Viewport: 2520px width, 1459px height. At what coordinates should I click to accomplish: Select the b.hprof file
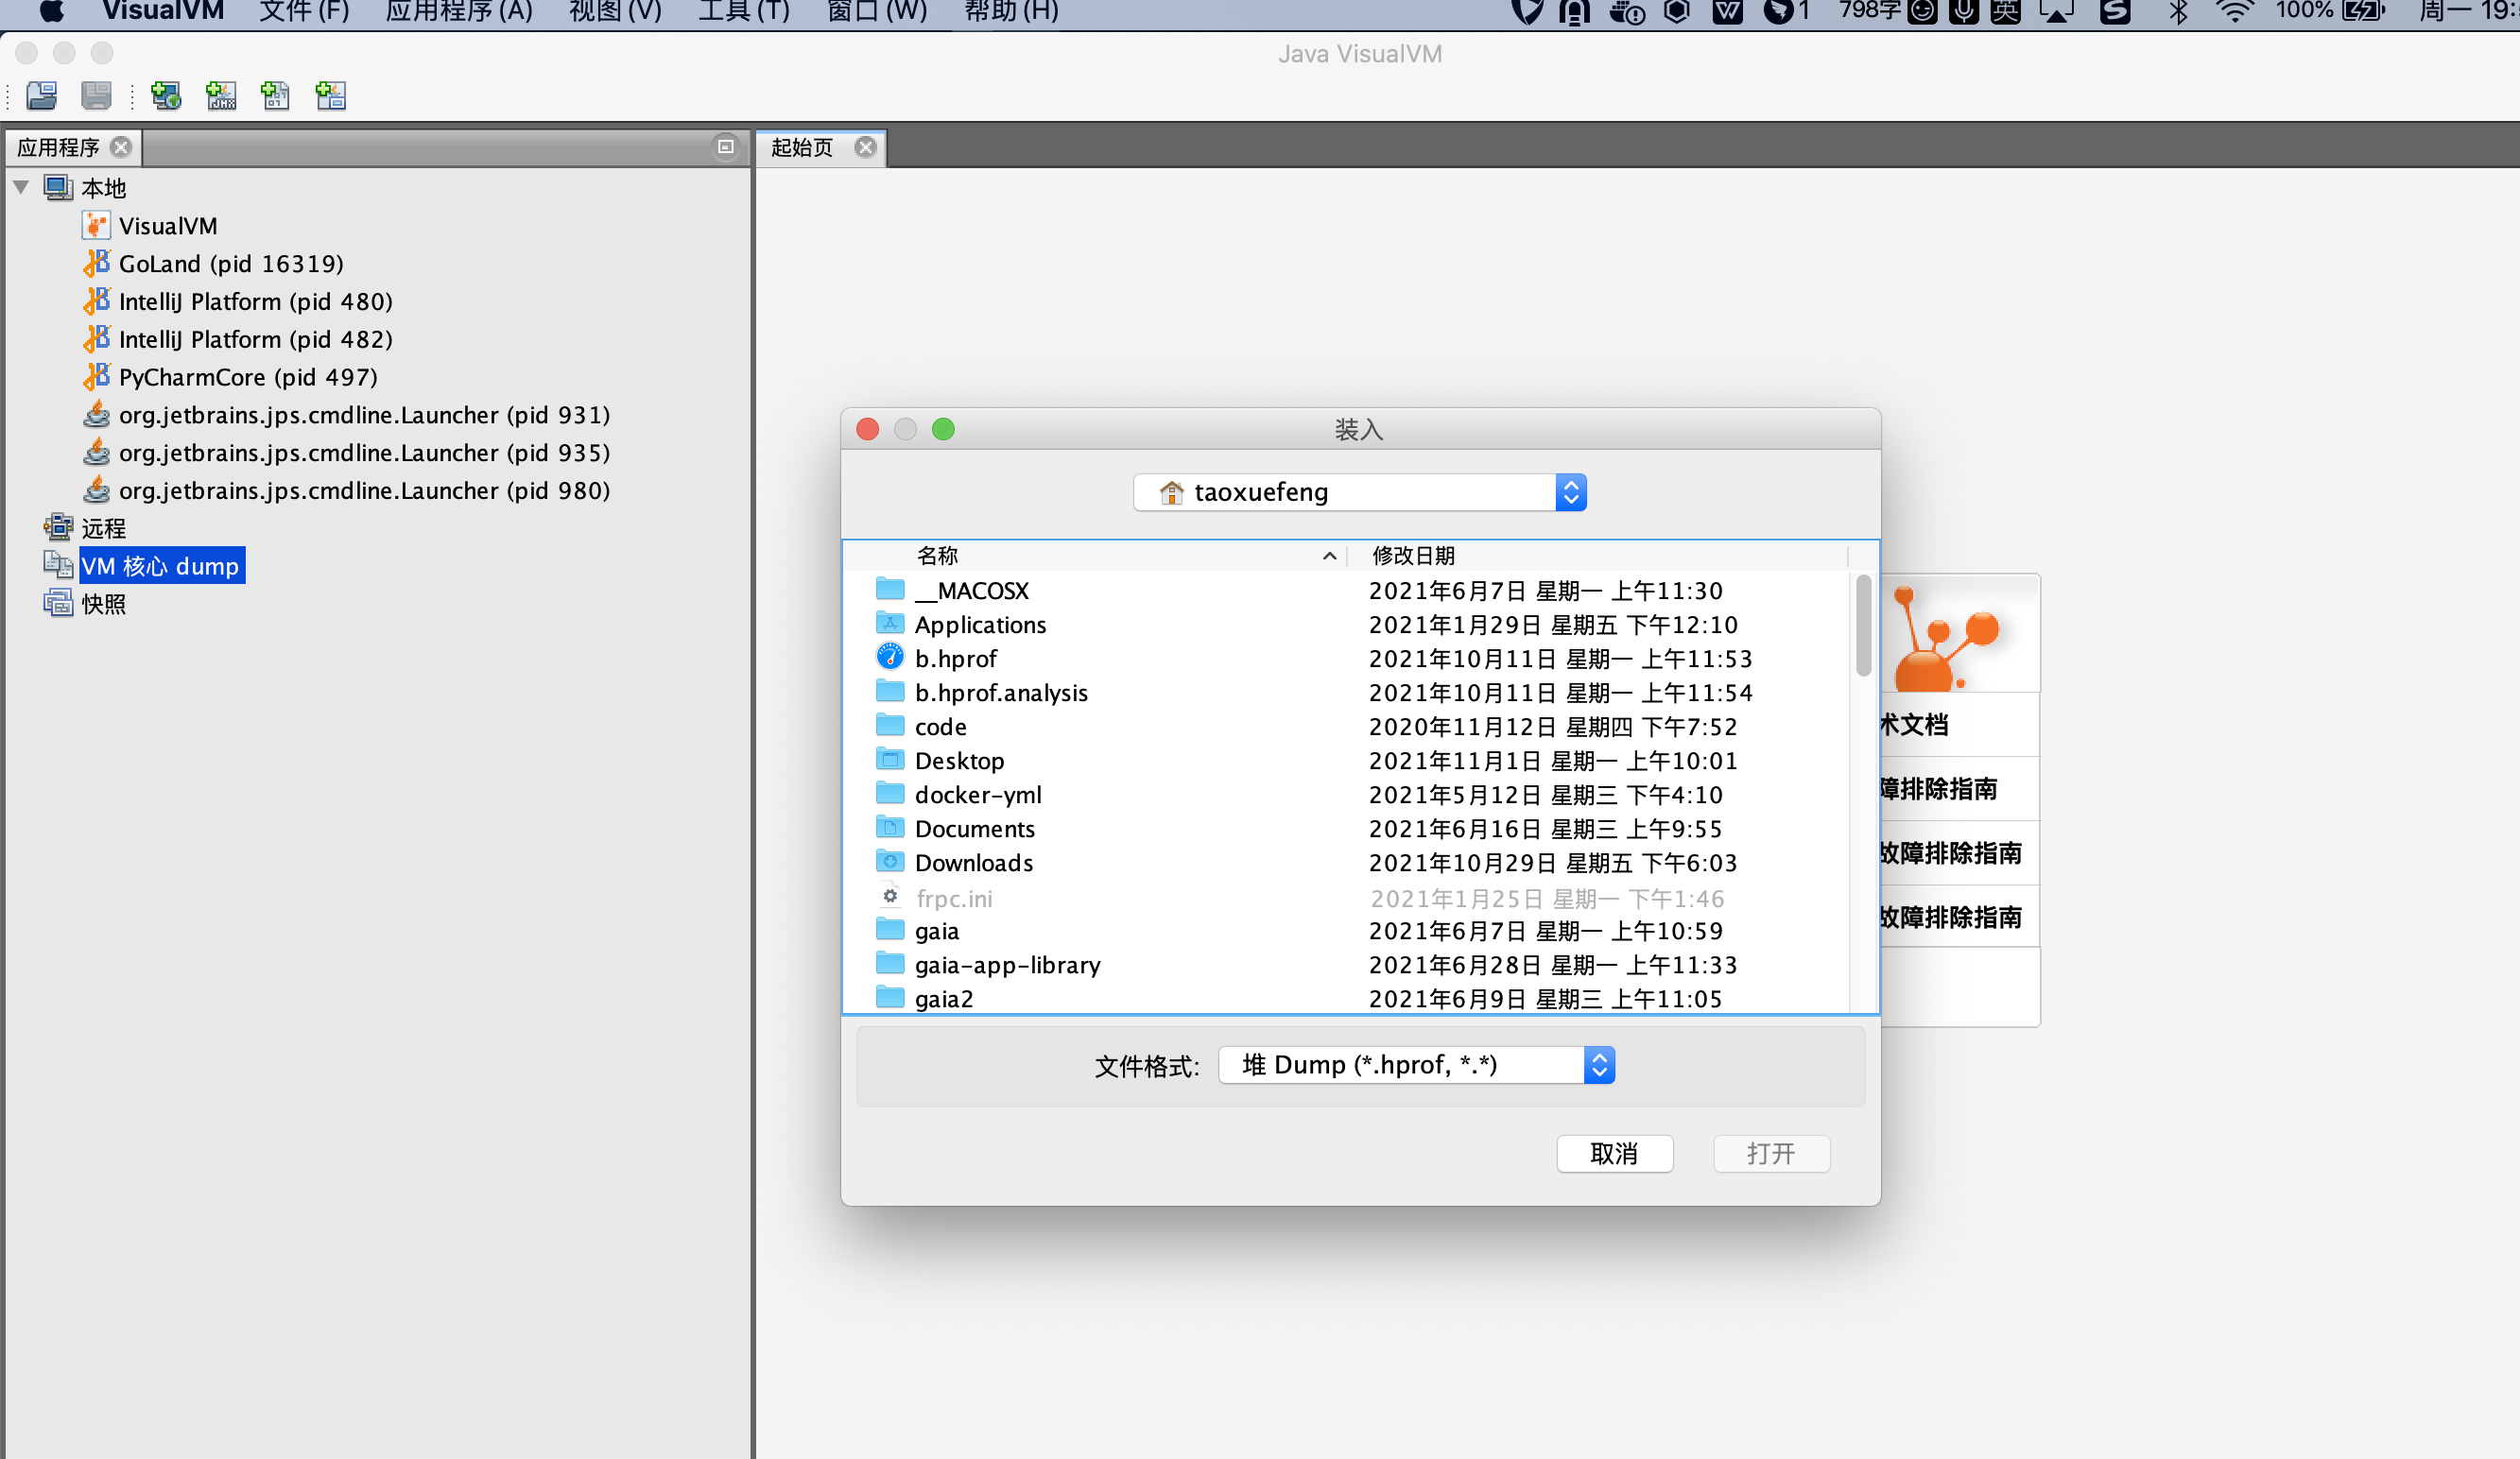tap(1346, 659)
